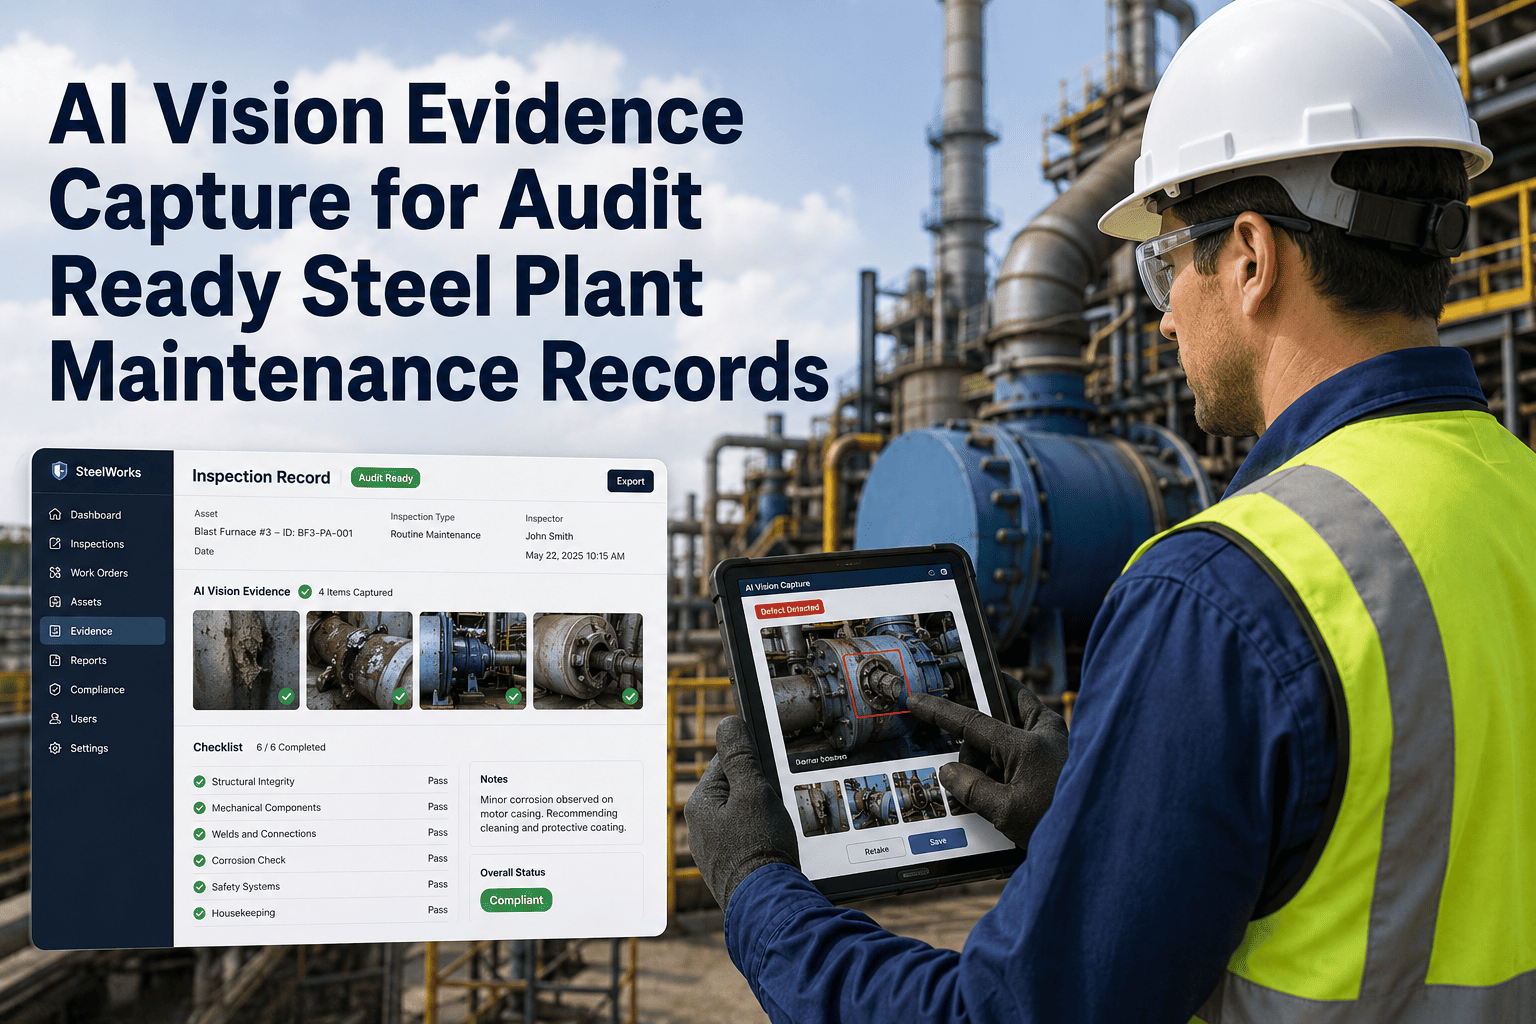The image size is (1536, 1024).
Task: Click the Inspection Record heading
Action: click(x=261, y=477)
